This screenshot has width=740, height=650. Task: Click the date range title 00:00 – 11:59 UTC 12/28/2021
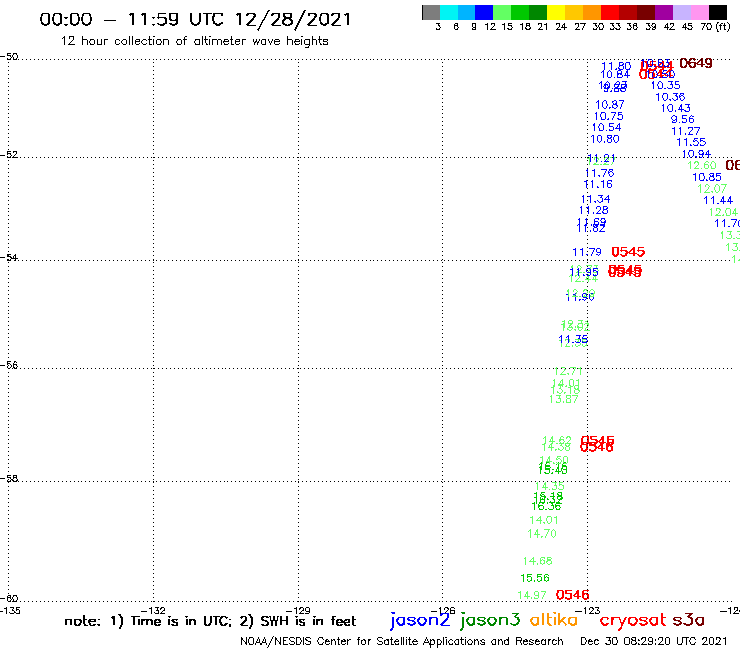[195, 19]
